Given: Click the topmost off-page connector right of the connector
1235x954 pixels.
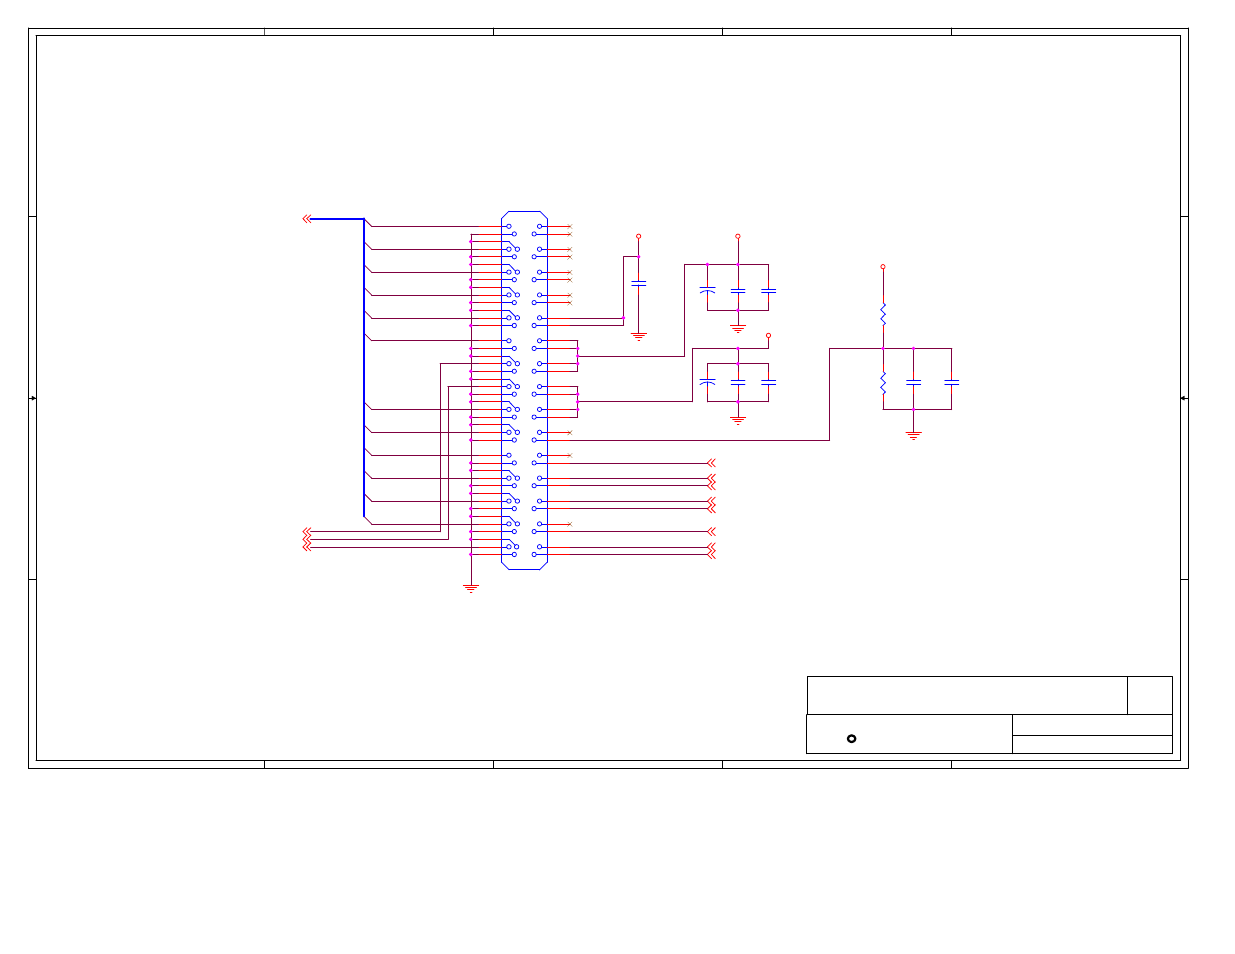Looking at the screenshot, I should [711, 463].
